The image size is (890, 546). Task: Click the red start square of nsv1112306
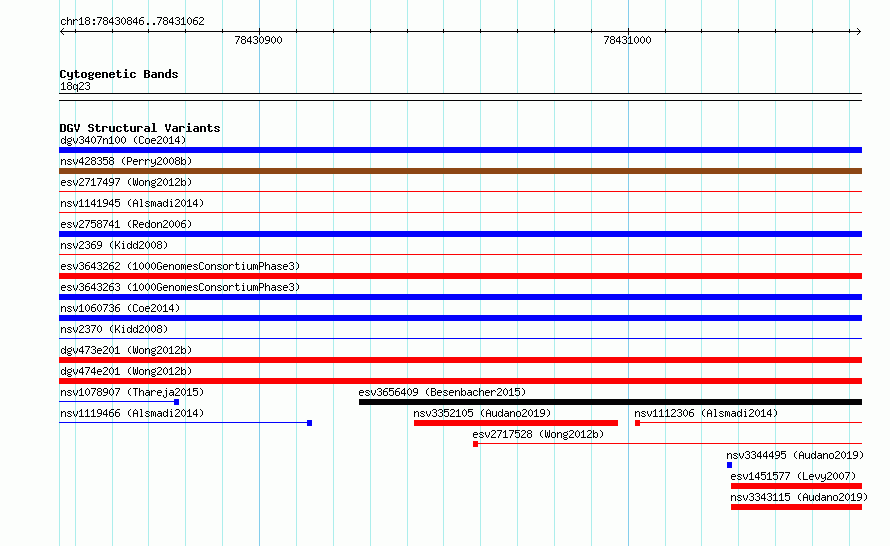pos(637,423)
